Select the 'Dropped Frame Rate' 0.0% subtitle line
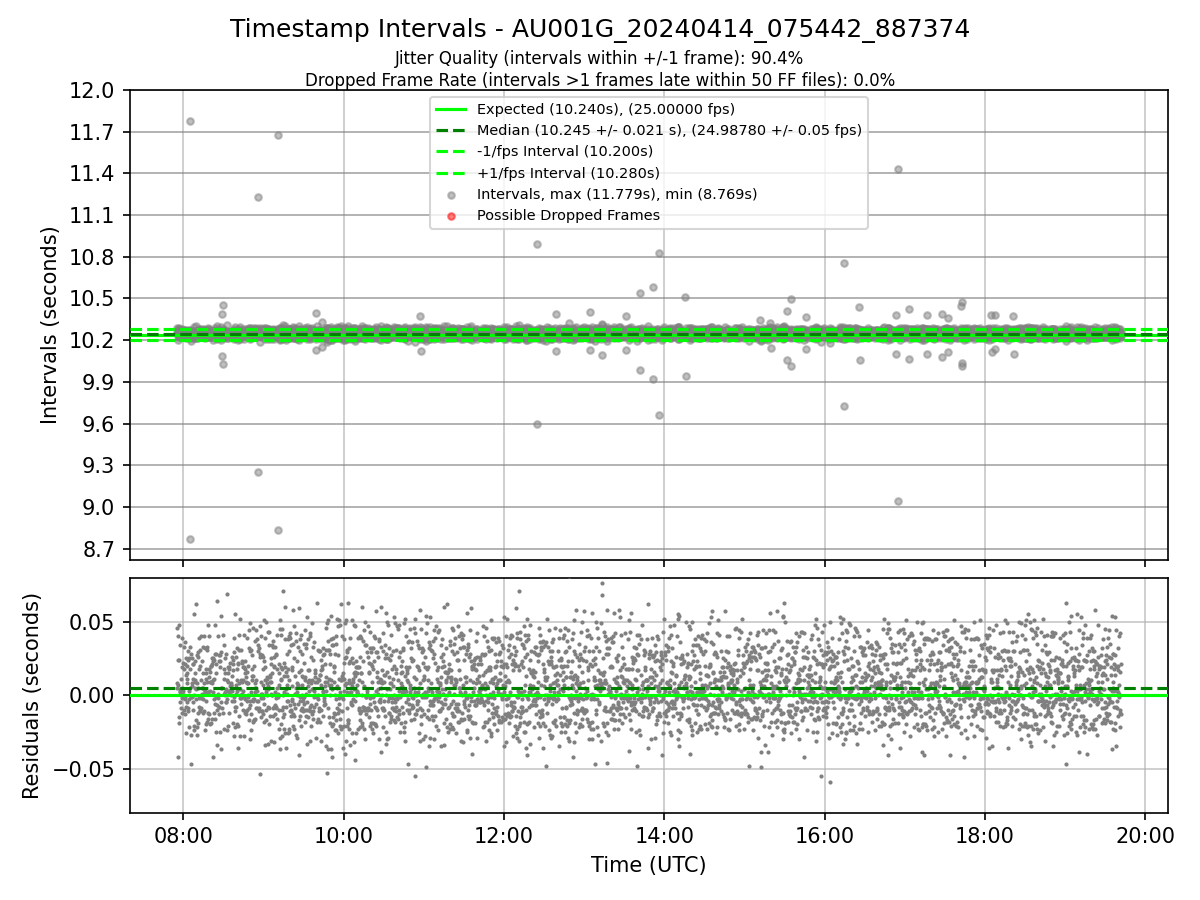This screenshot has width=1200, height=900. click(x=600, y=80)
